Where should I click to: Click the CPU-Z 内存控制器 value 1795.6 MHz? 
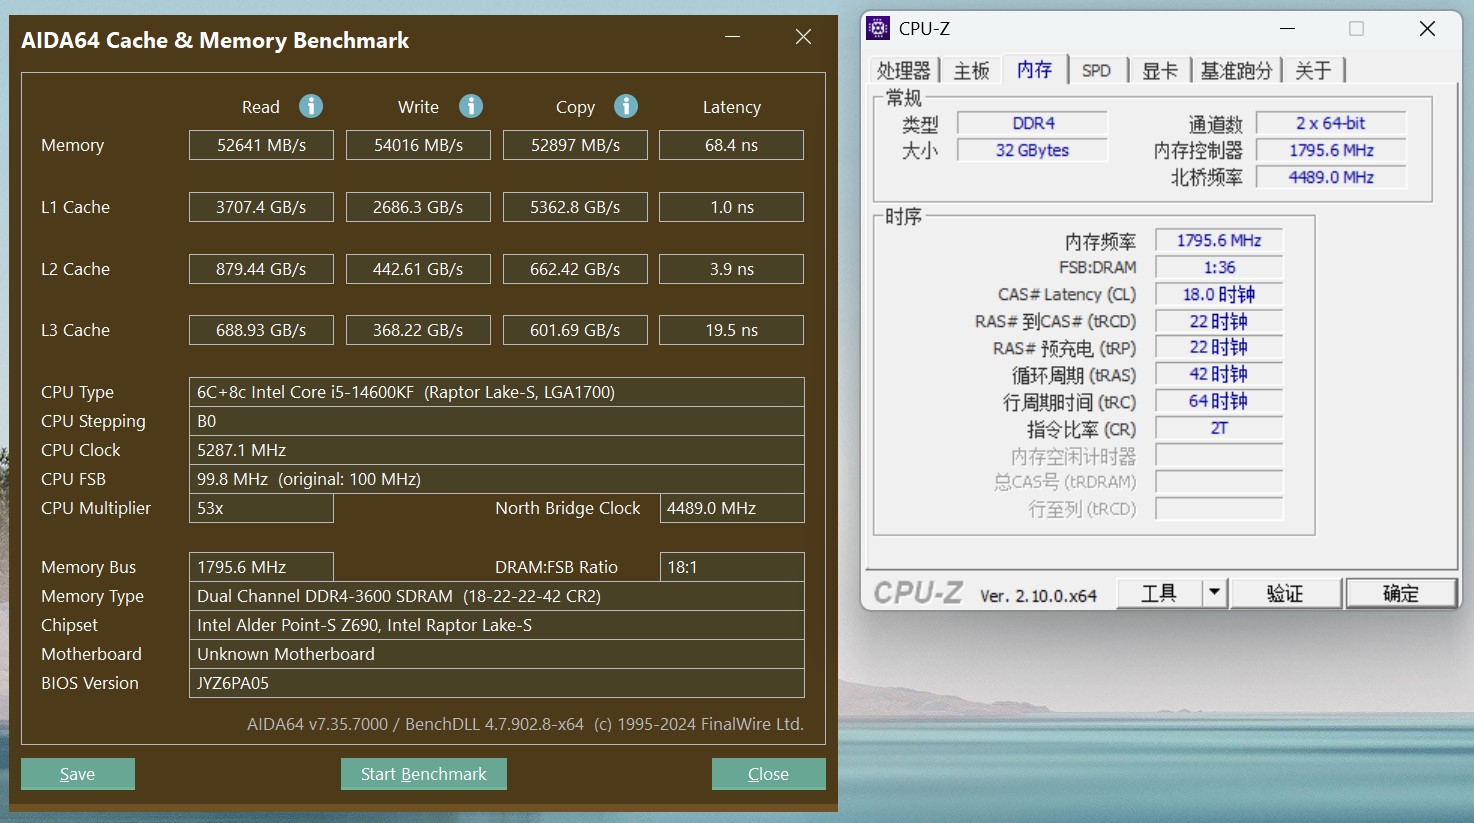coord(1331,150)
